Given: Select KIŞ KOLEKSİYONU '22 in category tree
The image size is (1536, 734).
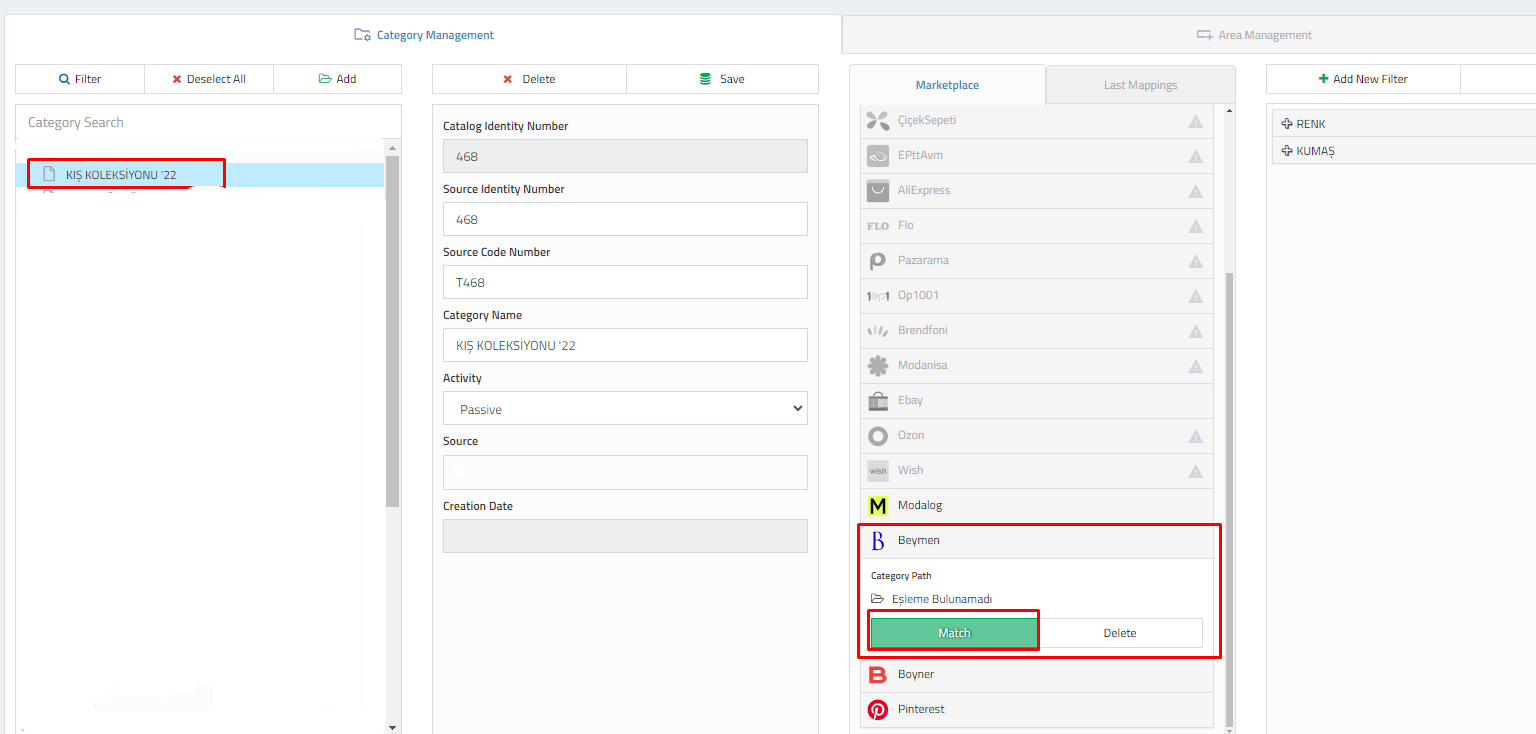Looking at the screenshot, I should pyautogui.click(x=121, y=175).
